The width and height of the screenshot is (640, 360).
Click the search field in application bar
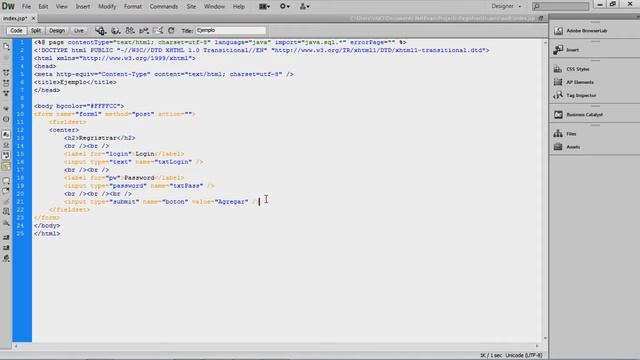pyautogui.click(x=560, y=6)
